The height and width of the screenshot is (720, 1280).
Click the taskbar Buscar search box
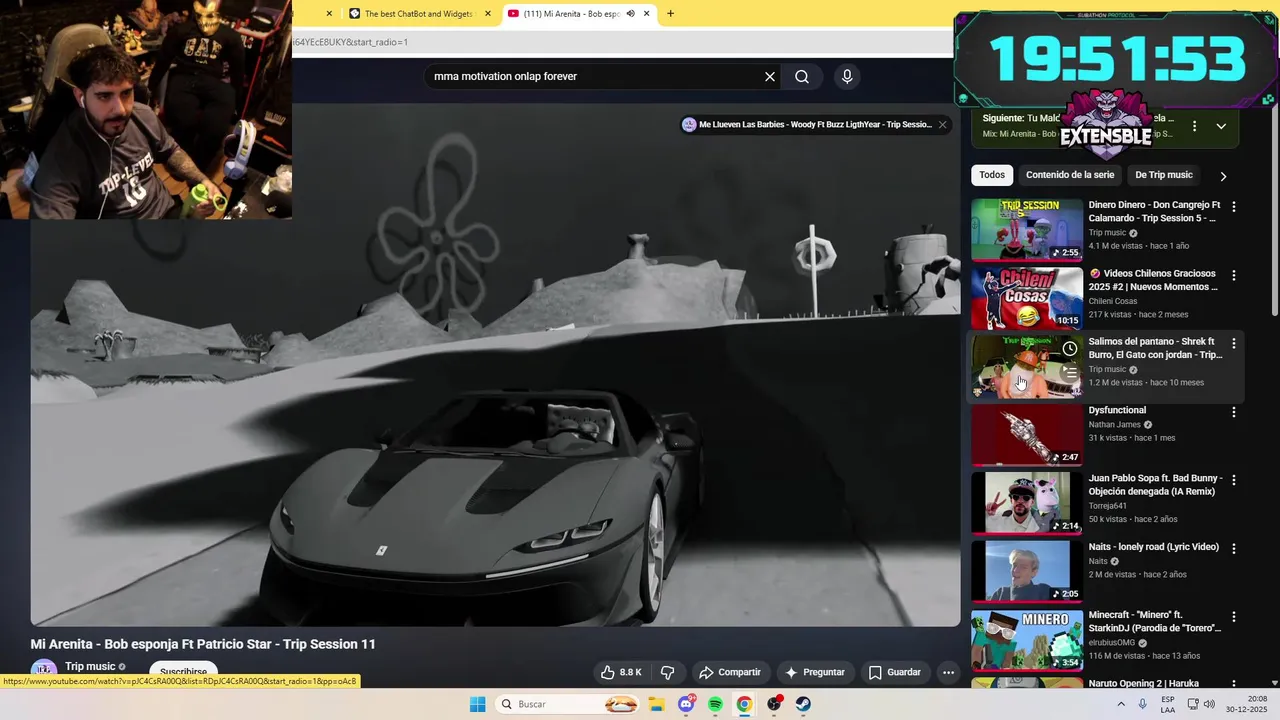point(568,704)
